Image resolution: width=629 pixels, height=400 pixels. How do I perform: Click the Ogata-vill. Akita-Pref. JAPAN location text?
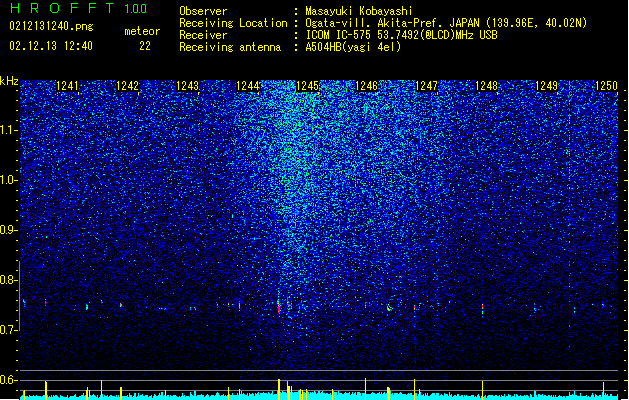tap(446, 23)
